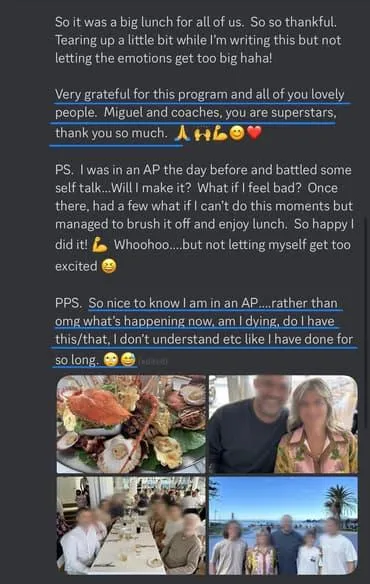Open the outdoor group photo with palm tree
This screenshot has width=370, height=584.
click(x=283, y=526)
